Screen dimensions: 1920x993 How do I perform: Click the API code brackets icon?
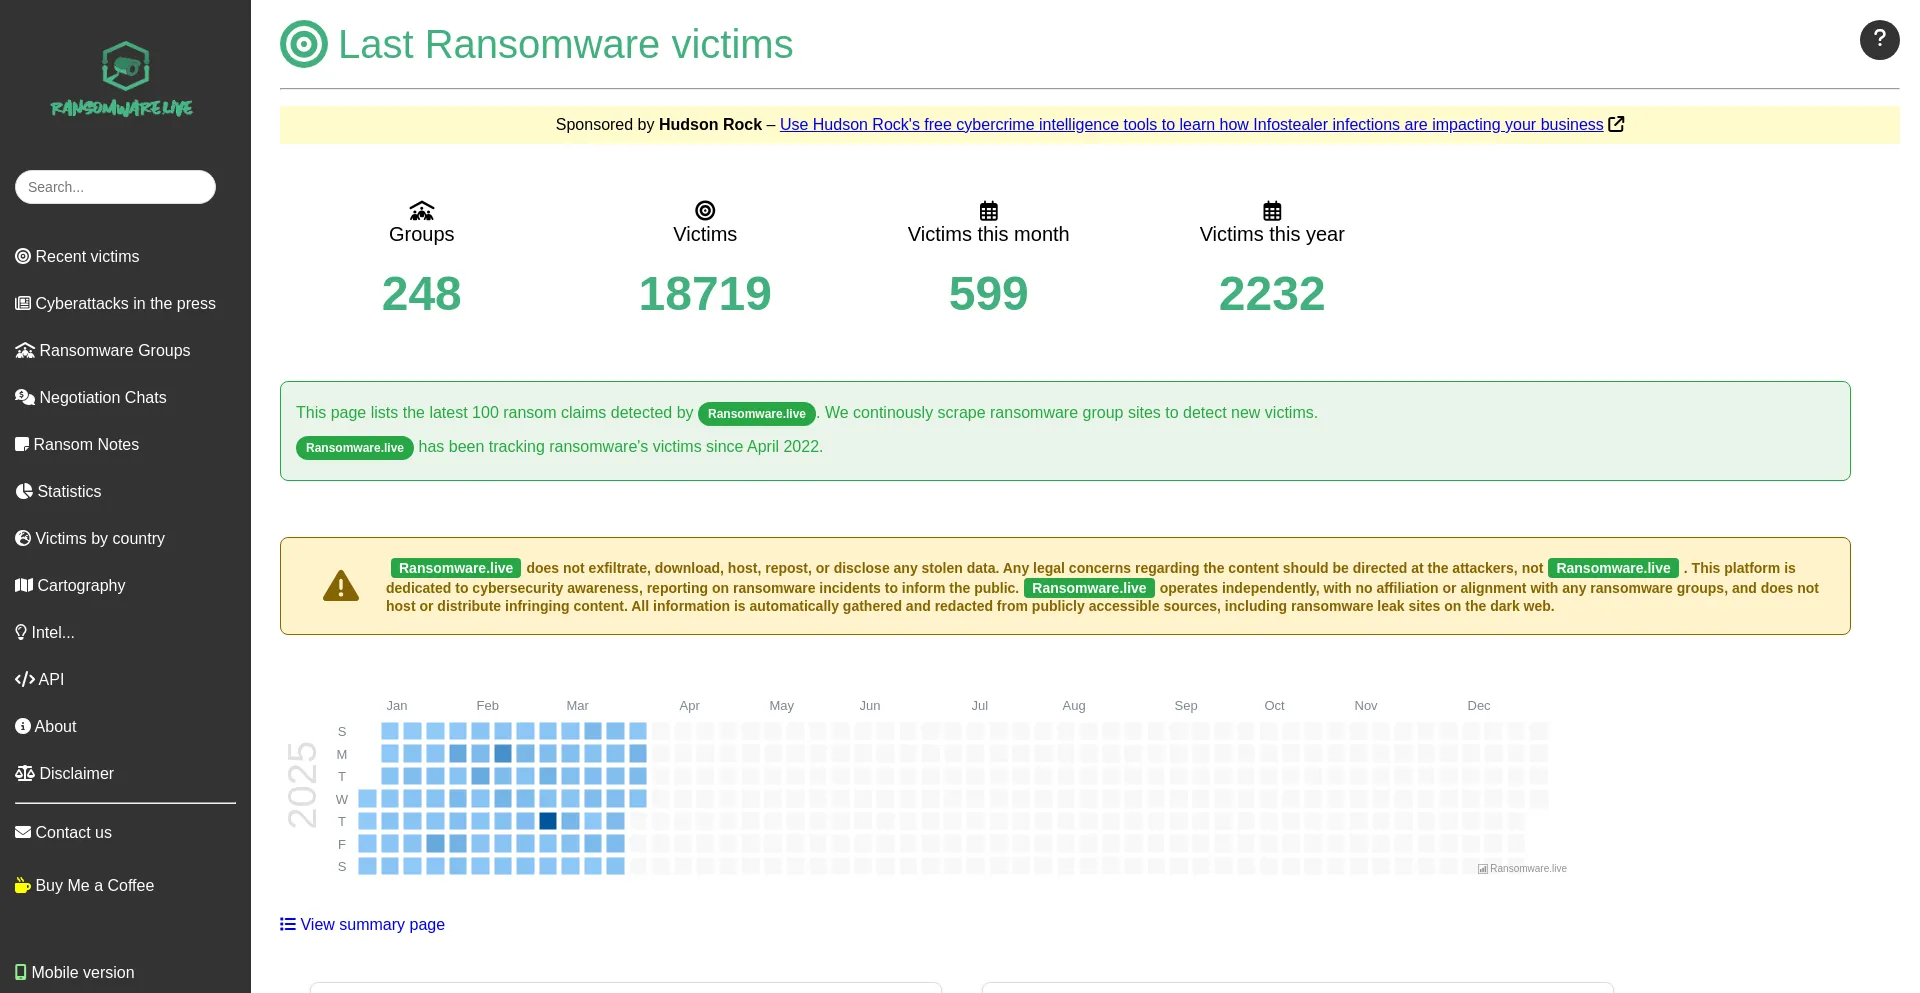[25, 679]
